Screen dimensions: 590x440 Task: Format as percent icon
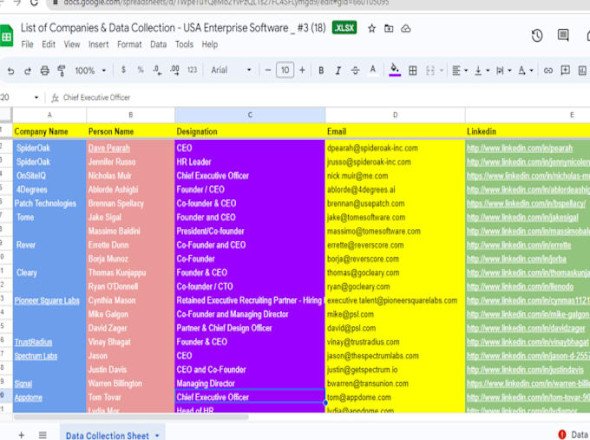pyautogui.click(x=140, y=70)
